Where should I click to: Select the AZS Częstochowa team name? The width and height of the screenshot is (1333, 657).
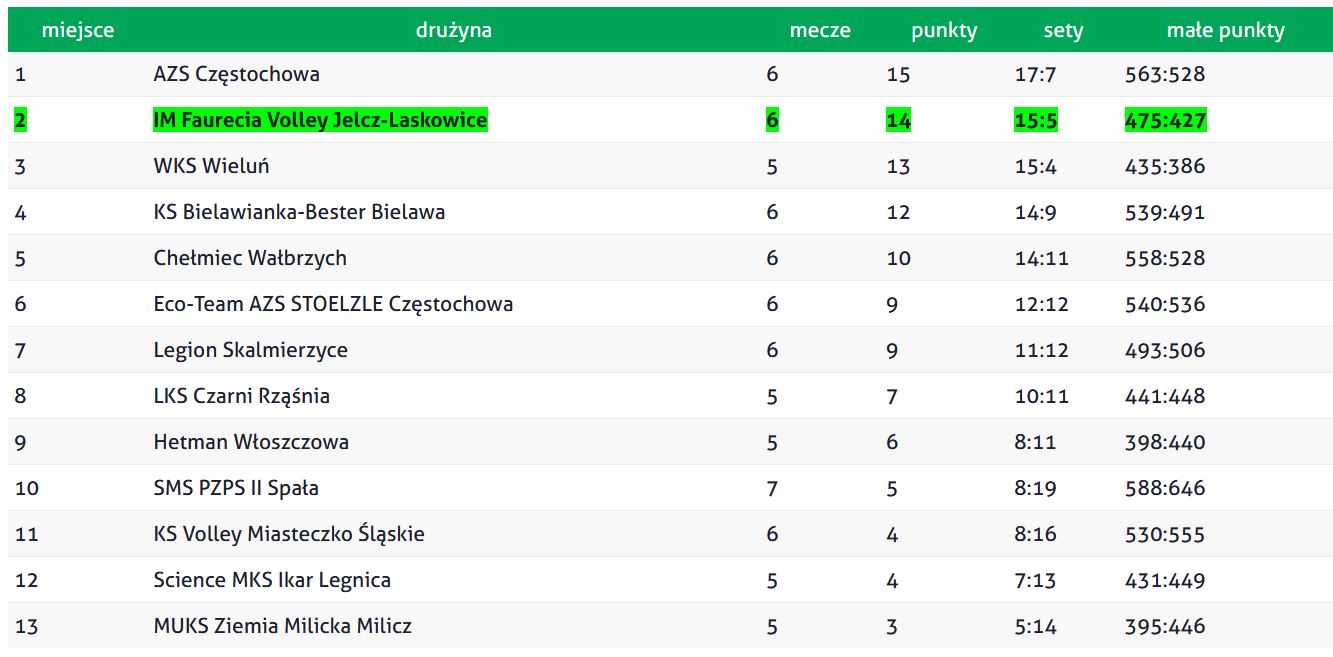237,74
